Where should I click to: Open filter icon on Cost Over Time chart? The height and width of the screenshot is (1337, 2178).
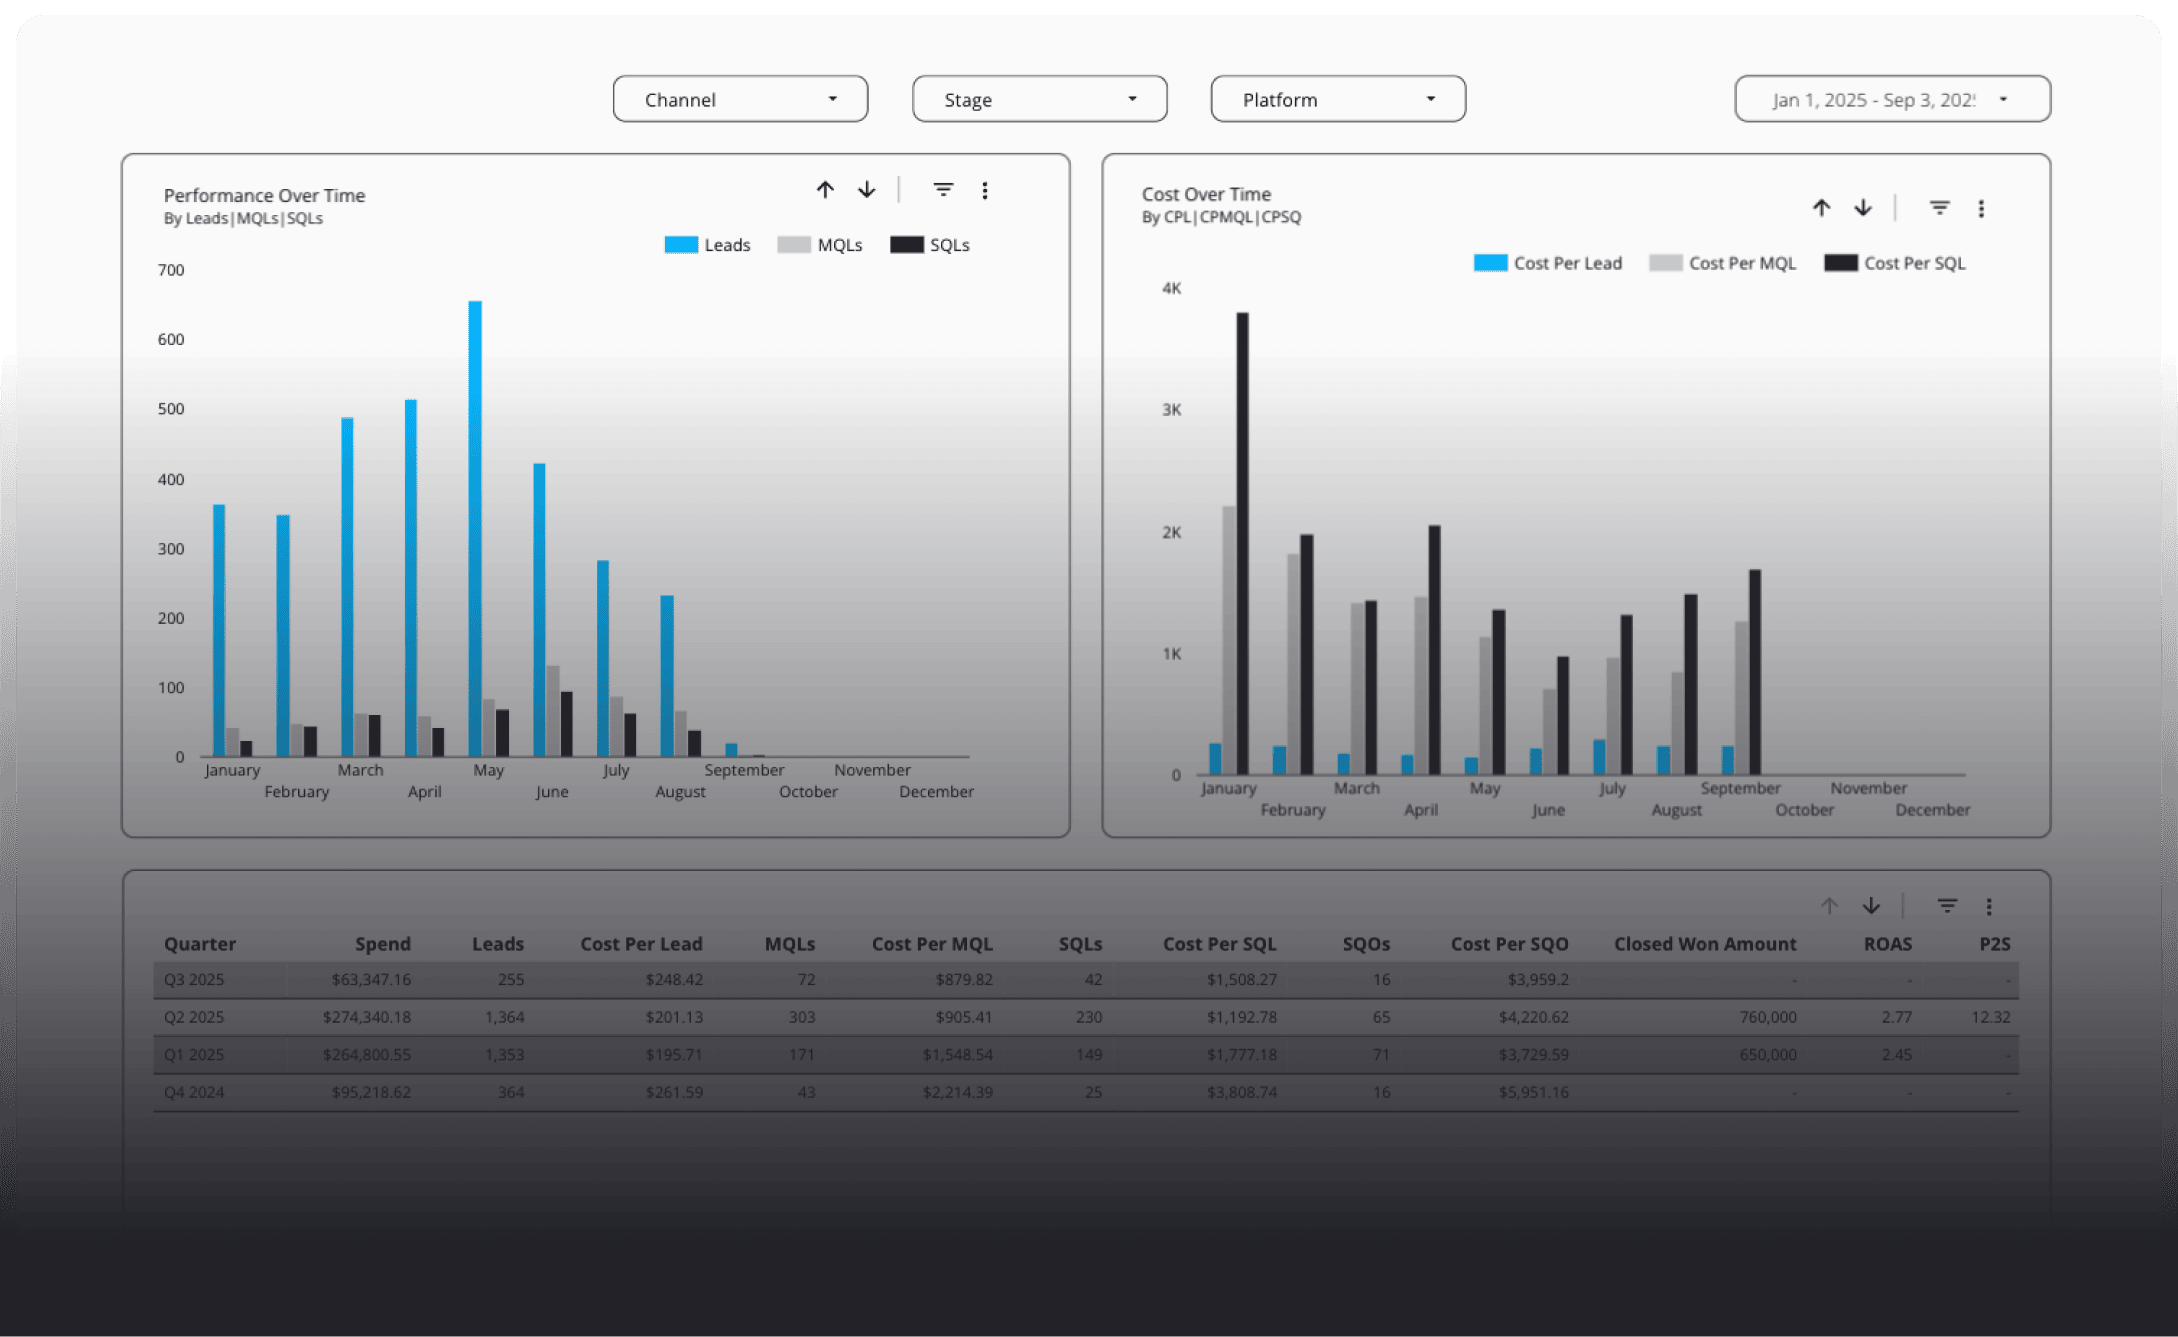coord(1939,208)
